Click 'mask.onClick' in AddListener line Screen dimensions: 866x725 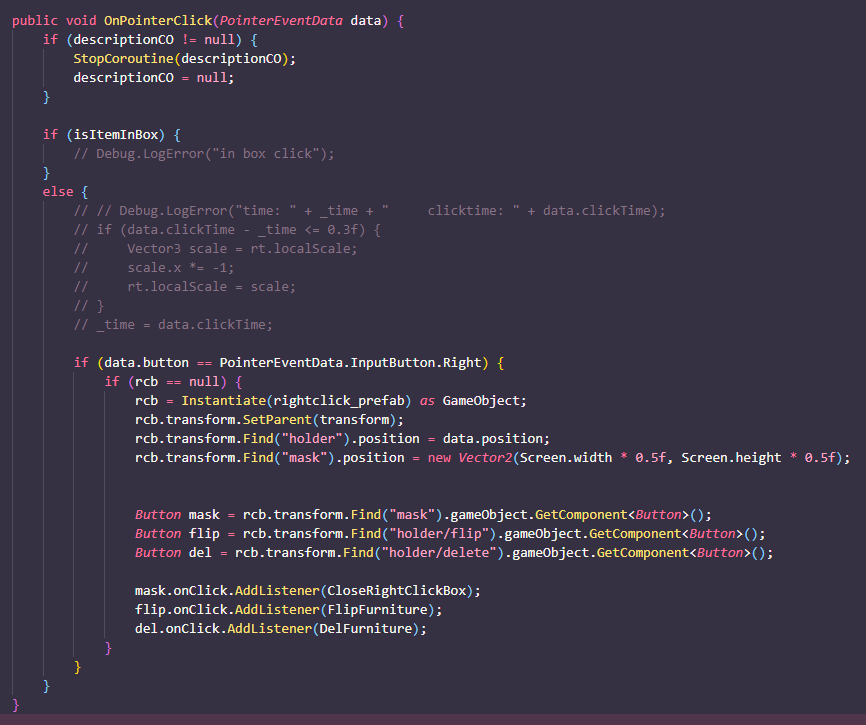[181, 591]
